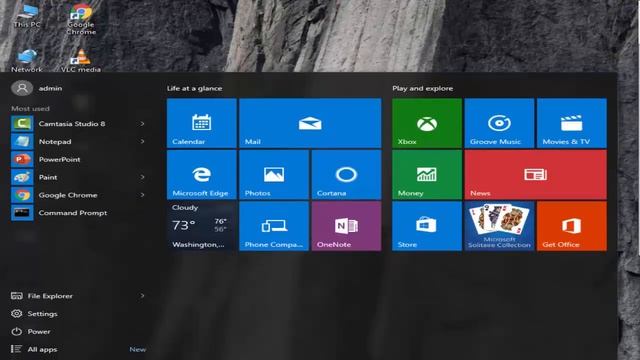Image resolution: width=640 pixels, height=360 pixels.
Task: Open the Mail tile
Action: pyautogui.click(x=310, y=123)
